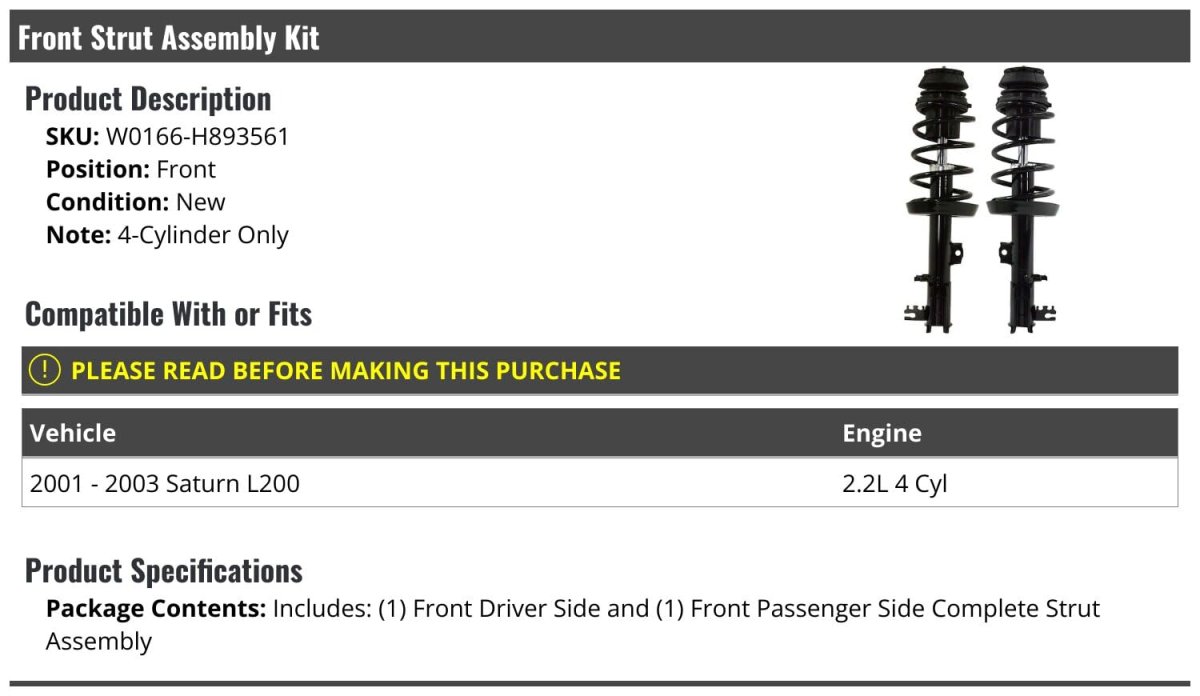Select the Compatible With or Fits heading
The image size is (1200, 696).
(168, 314)
